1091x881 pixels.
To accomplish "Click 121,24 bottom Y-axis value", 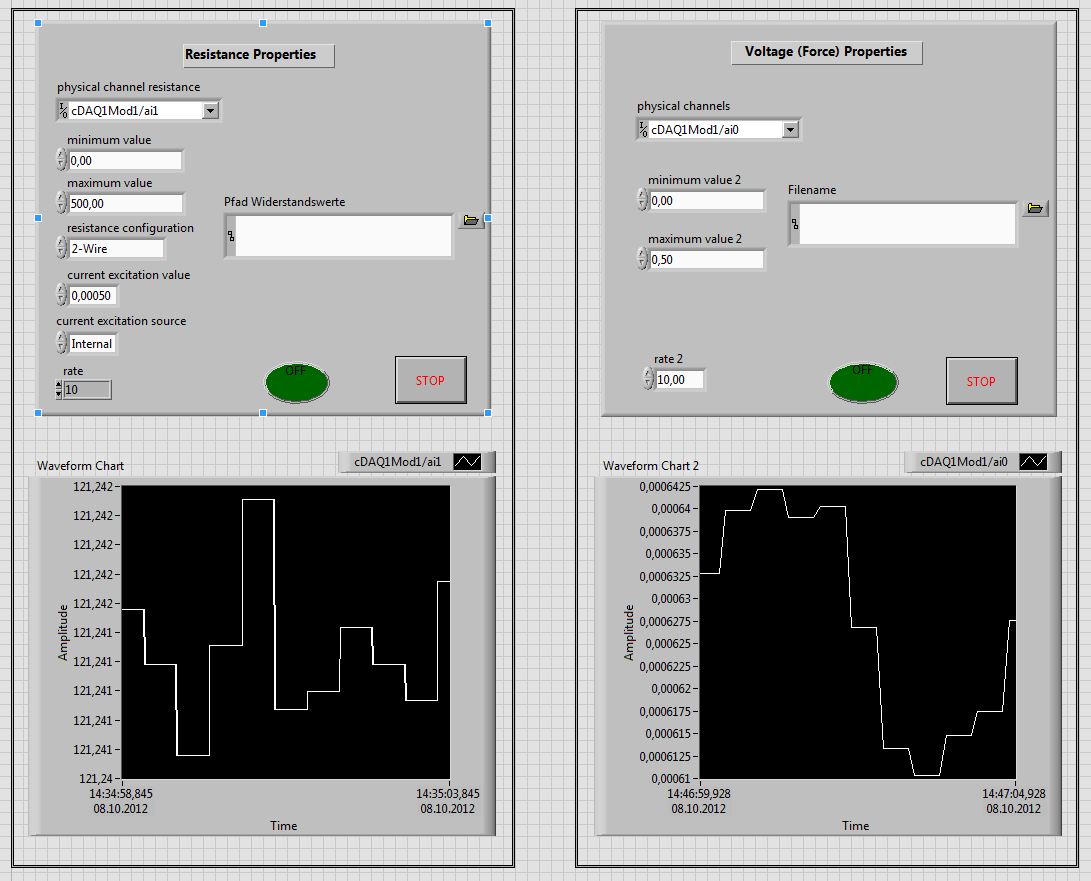I will [95, 779].
